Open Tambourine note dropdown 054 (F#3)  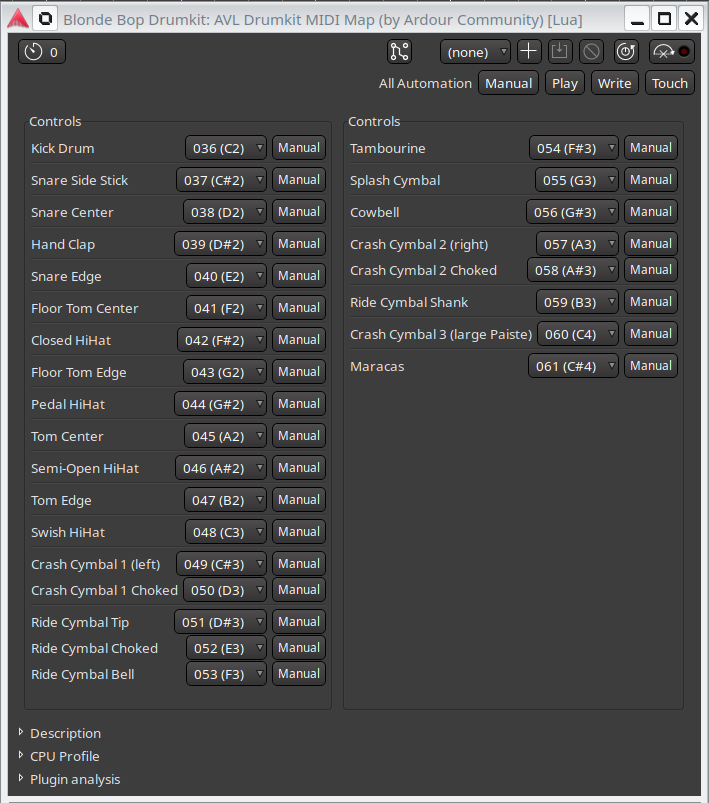[573, 148]
